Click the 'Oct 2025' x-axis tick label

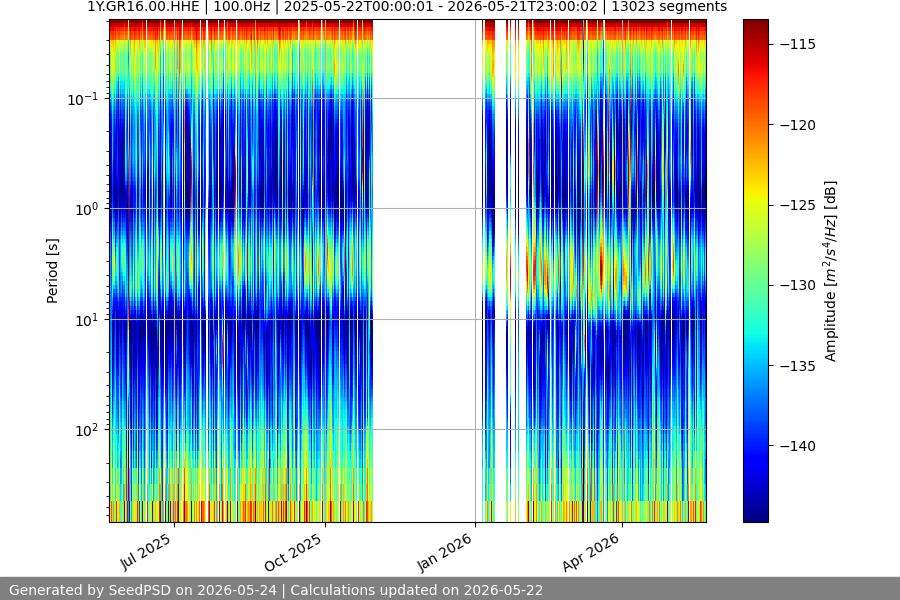pos(293,552)
